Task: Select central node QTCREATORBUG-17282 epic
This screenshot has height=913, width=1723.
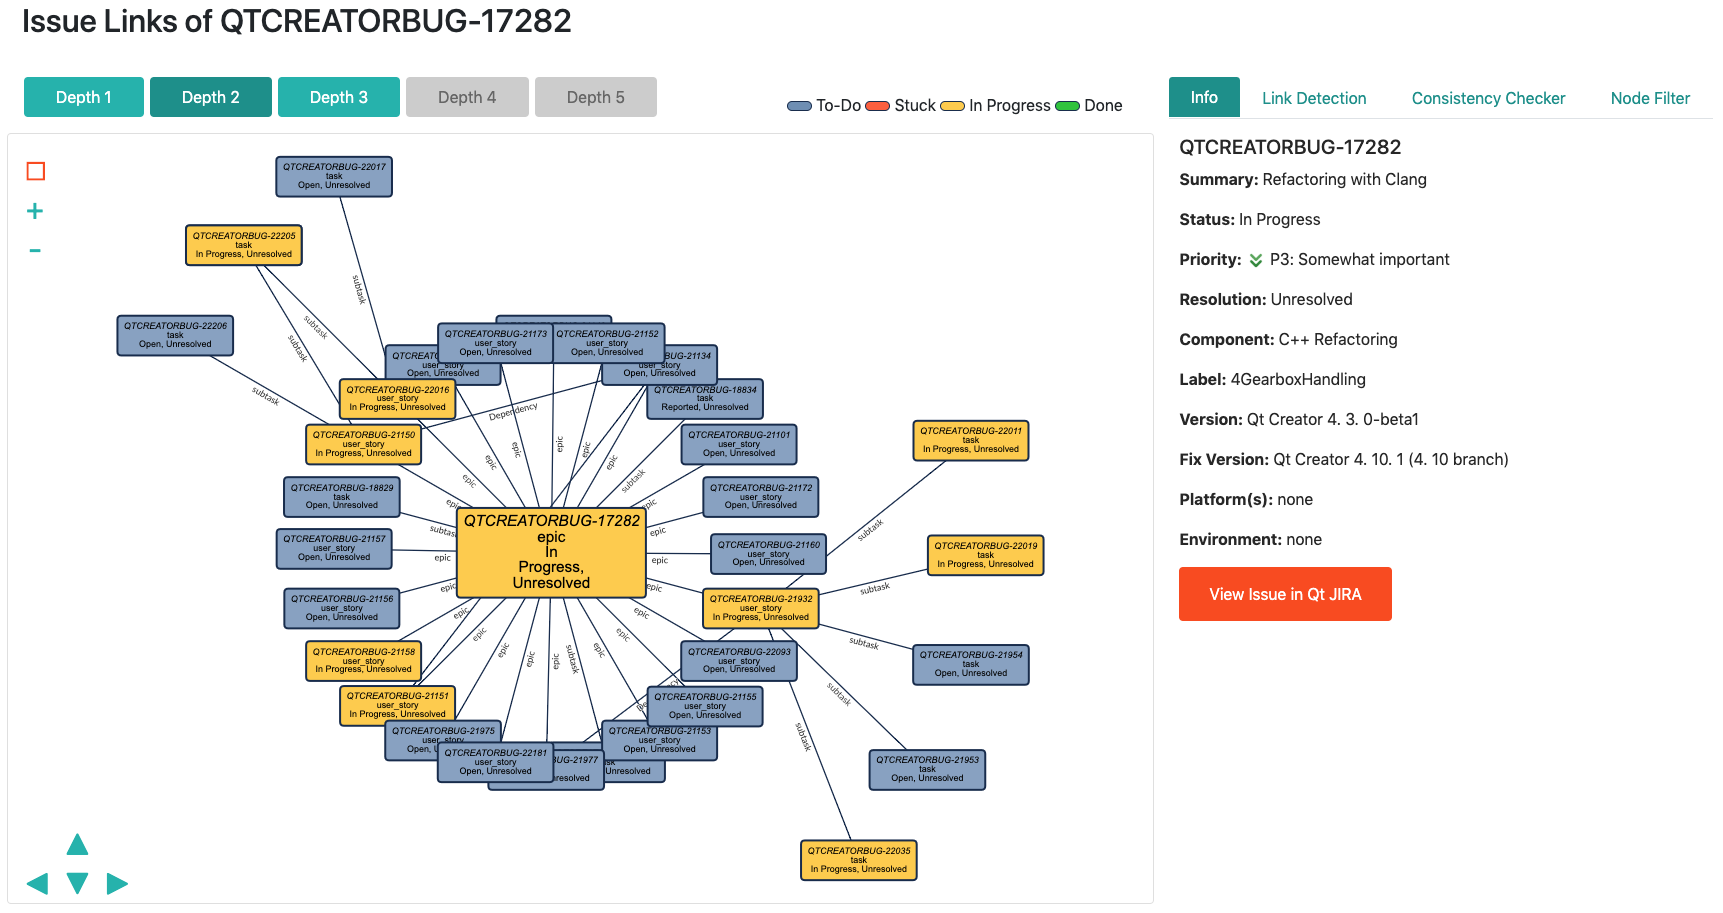Action: tap(551, 553)
